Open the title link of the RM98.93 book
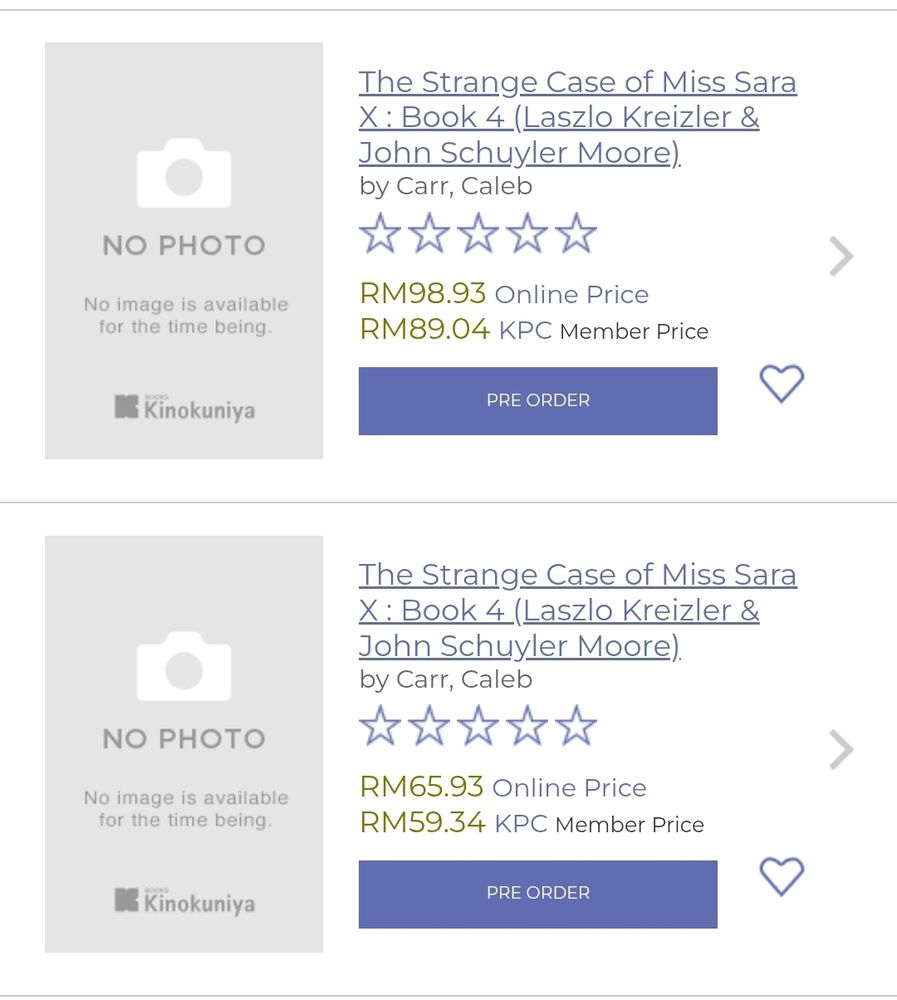This screenshot has width=897, height=1000. (577, 117)
